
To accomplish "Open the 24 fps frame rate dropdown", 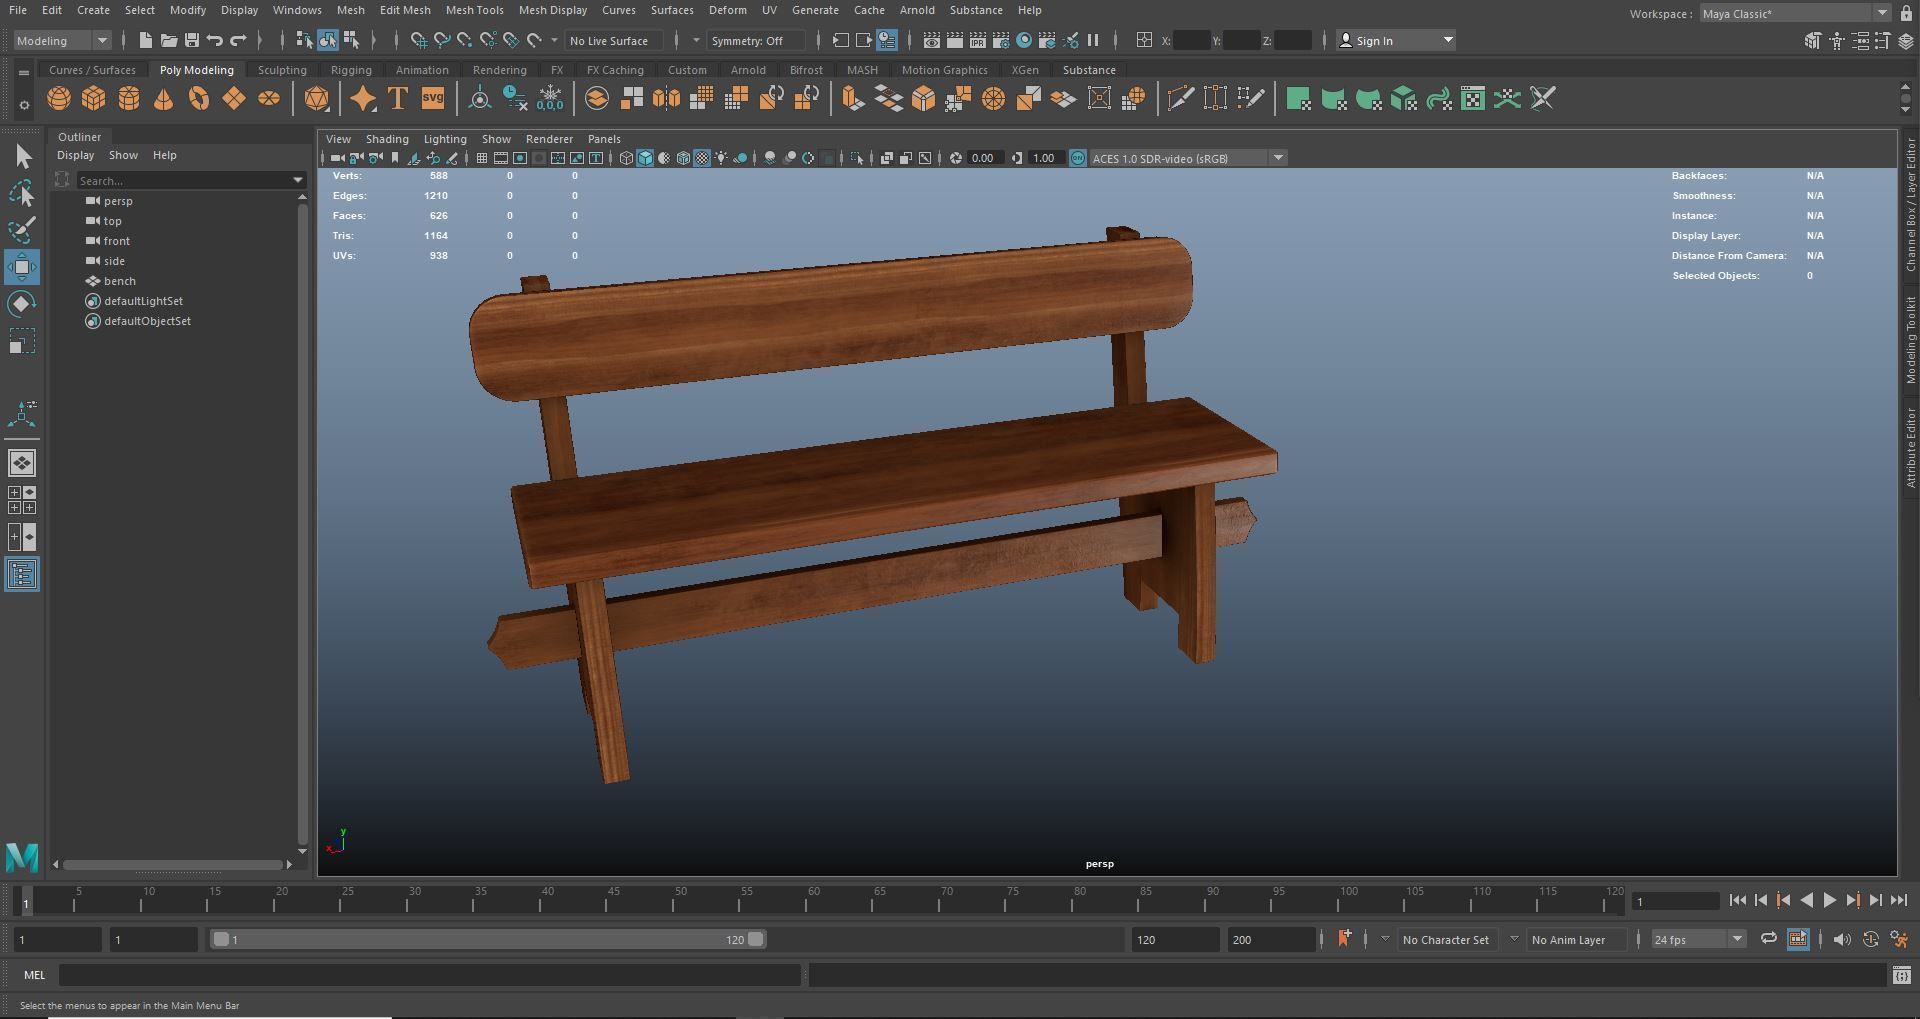I will pyautogui.click(x=1698, y=940).
